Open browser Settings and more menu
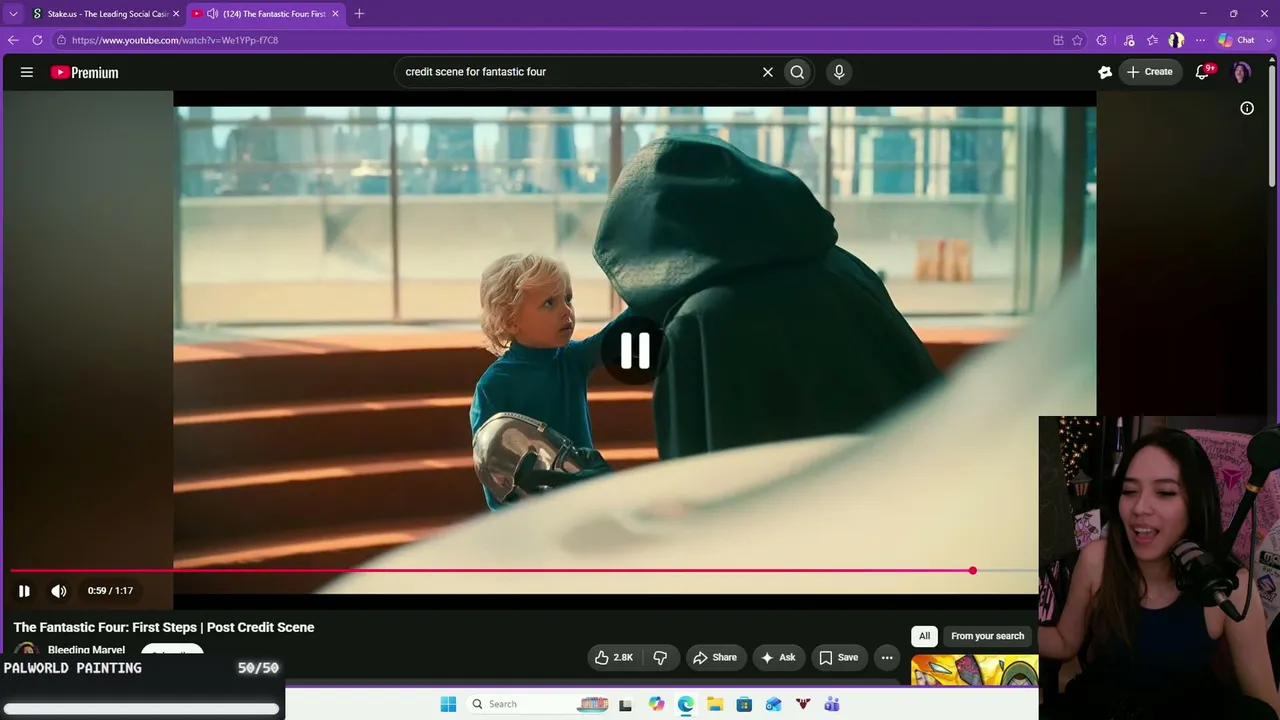1280x720 pixels. point(1200,40)
